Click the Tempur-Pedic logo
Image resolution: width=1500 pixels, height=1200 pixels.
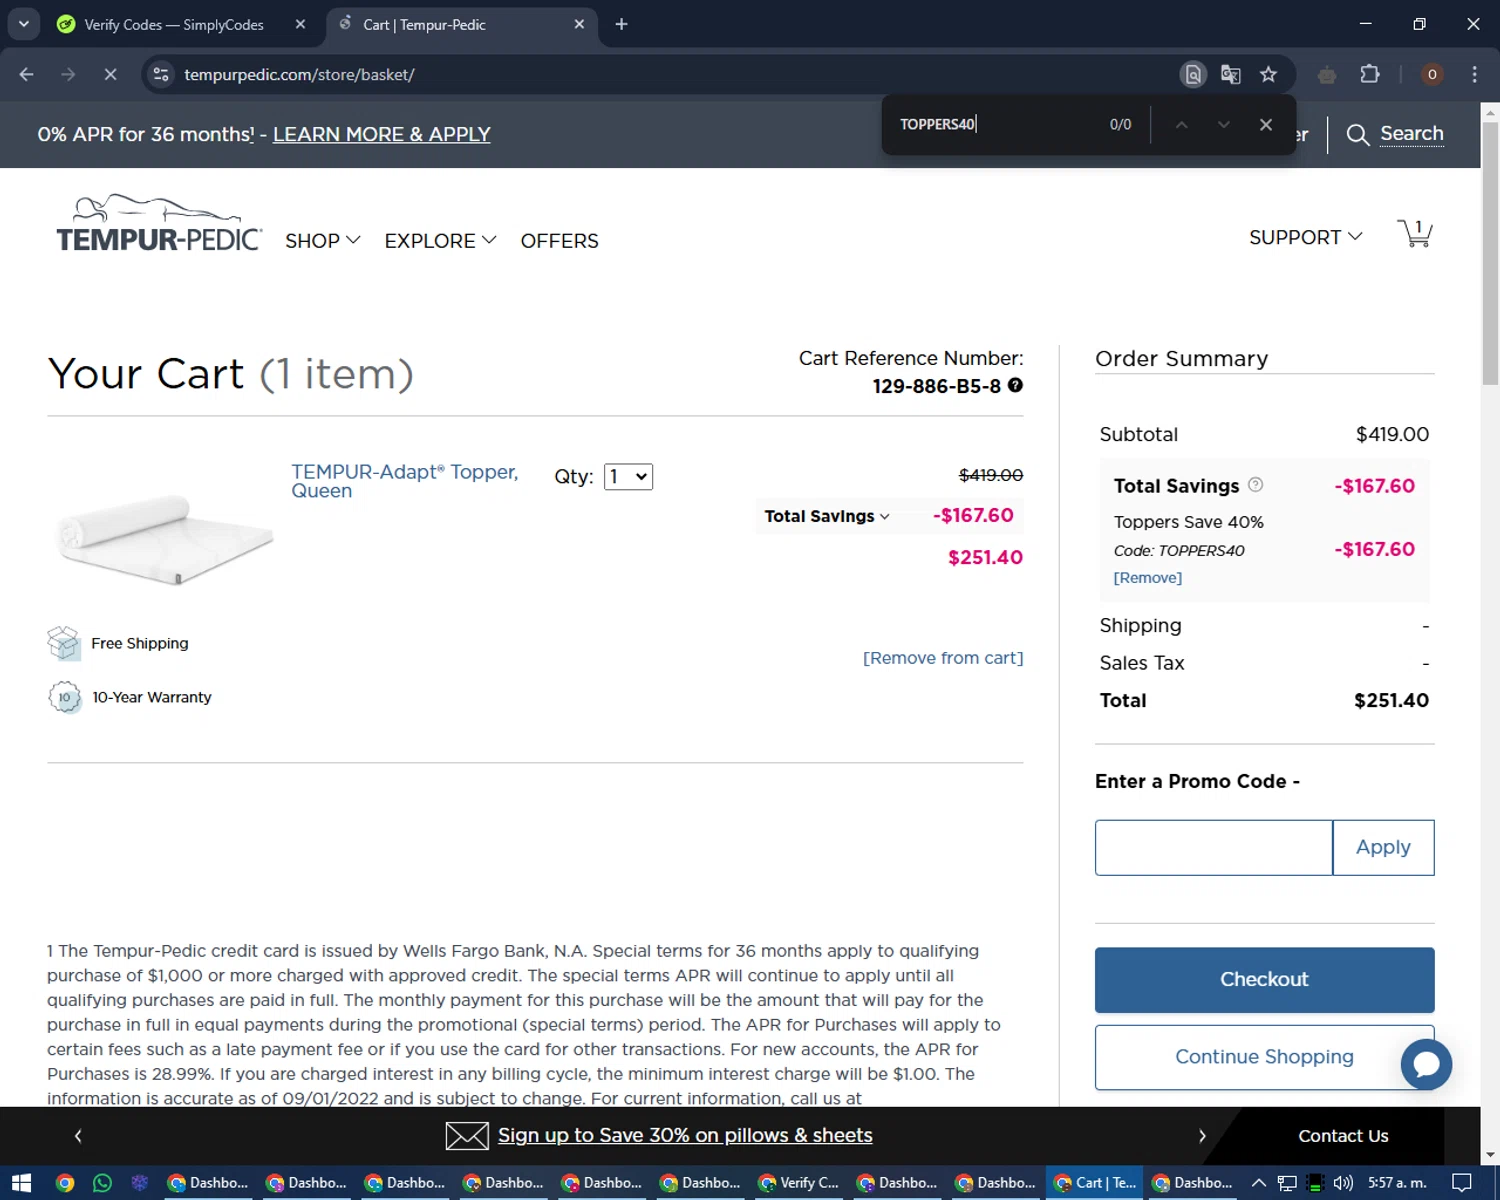tap(159, 223)
